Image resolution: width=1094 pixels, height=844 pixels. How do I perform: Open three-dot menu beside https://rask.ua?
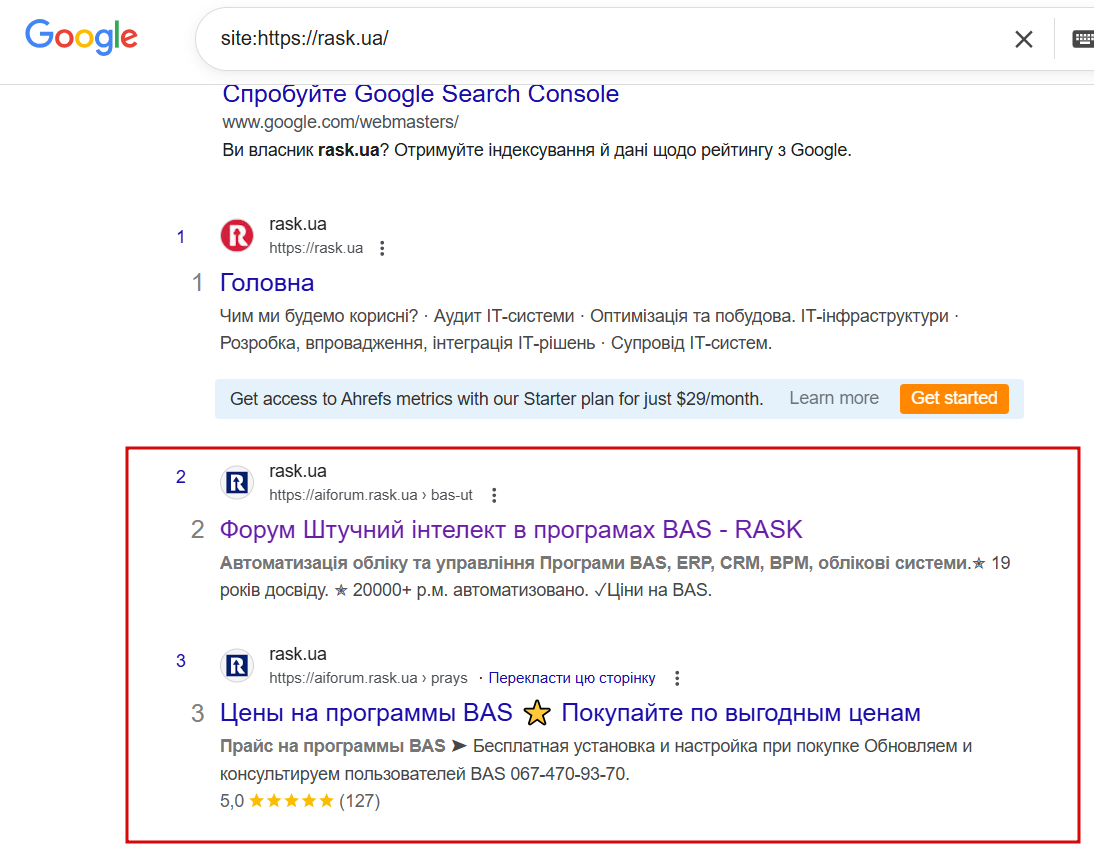pyautogui.click(x=382, y=248)
